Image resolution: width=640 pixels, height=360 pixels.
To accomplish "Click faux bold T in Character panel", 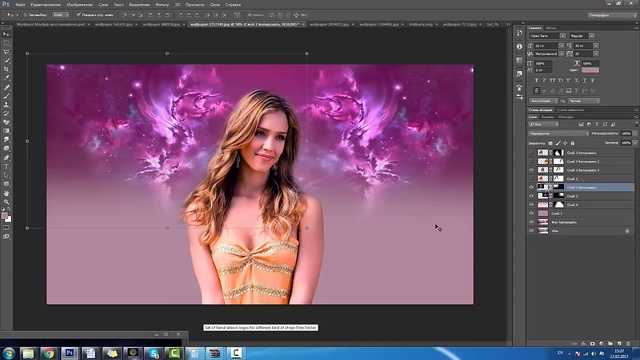I will [x=536, y=80].
